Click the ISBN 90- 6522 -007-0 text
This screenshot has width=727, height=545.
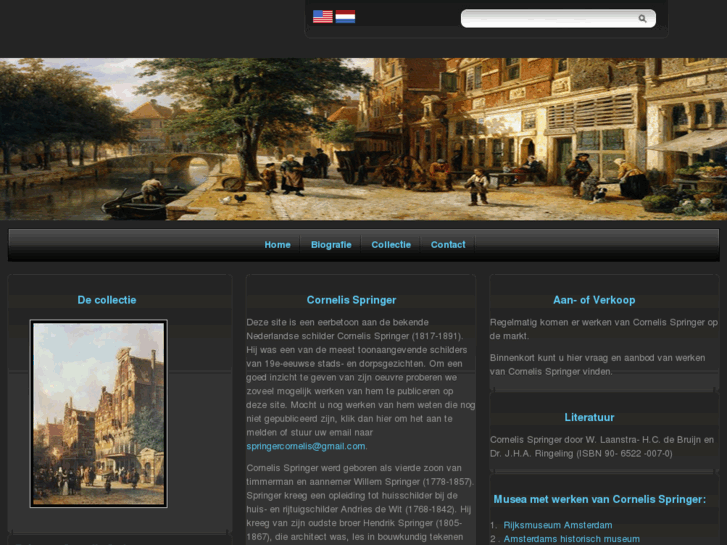pyautogui.click(x=624, y=454)
